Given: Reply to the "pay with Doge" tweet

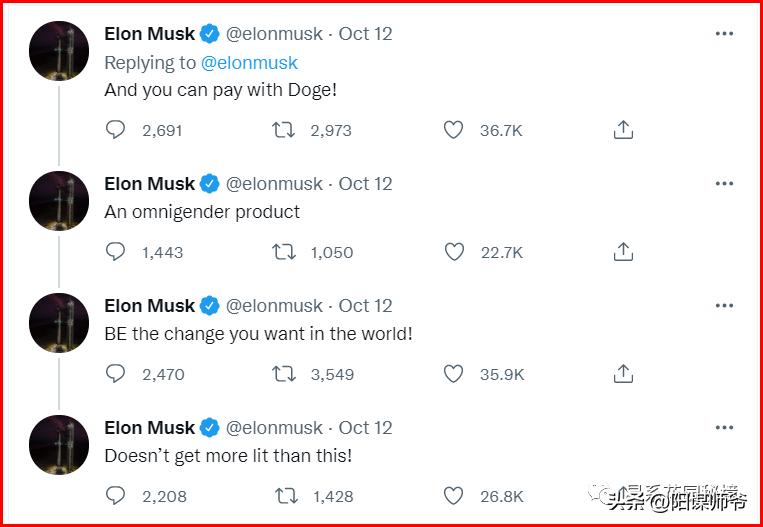Looking at the screenshot, I should [116, 130].
